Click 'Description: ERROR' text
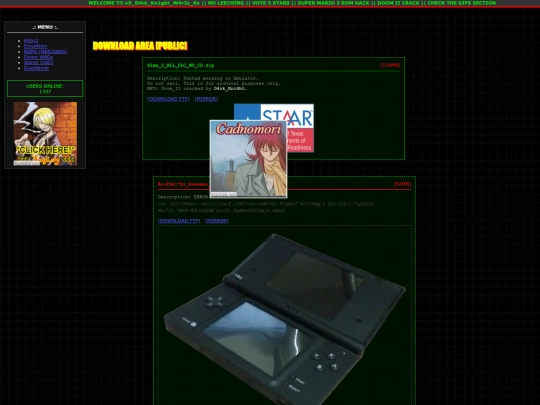The height and width of the screenshot is (405, 540). tap(183, 197)
